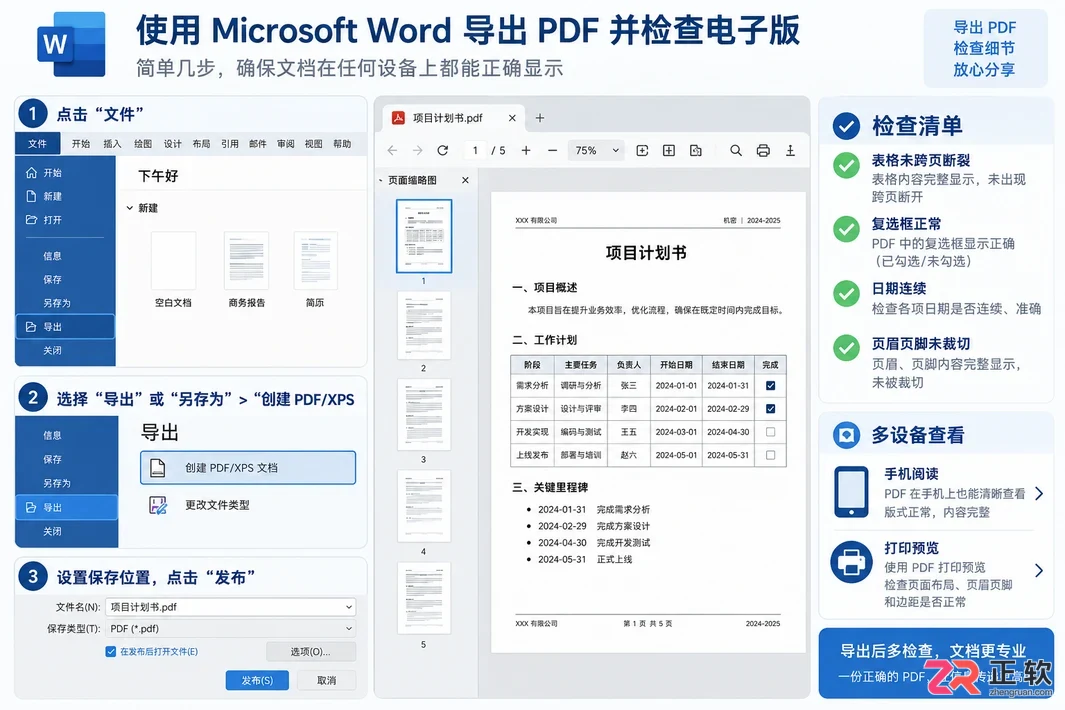Switch to the 视图 ribbon tab
Screen dimensions: 1065x710
pyautogui.click(x=313, y=143)
